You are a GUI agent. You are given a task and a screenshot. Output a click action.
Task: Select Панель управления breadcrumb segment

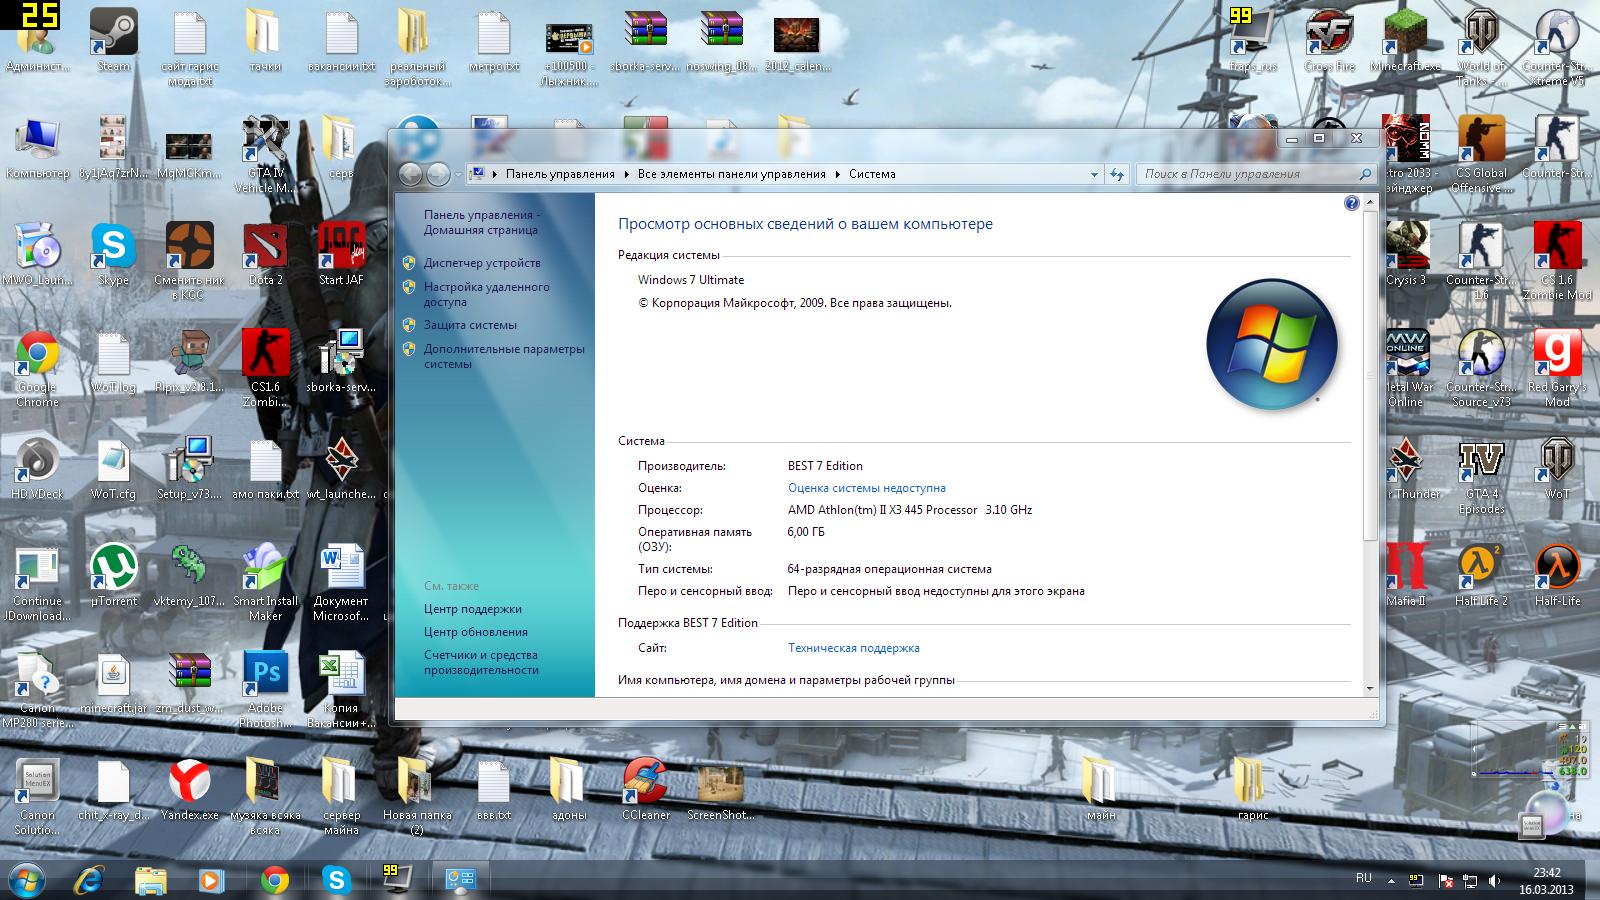tap(560, 174)
